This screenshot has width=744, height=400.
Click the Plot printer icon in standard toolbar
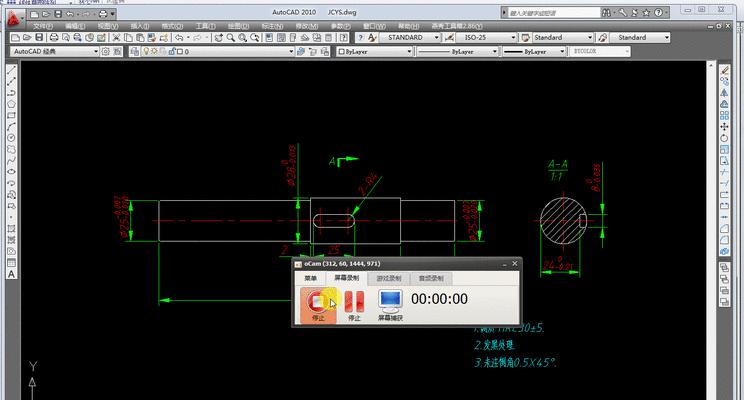(54, 37)
